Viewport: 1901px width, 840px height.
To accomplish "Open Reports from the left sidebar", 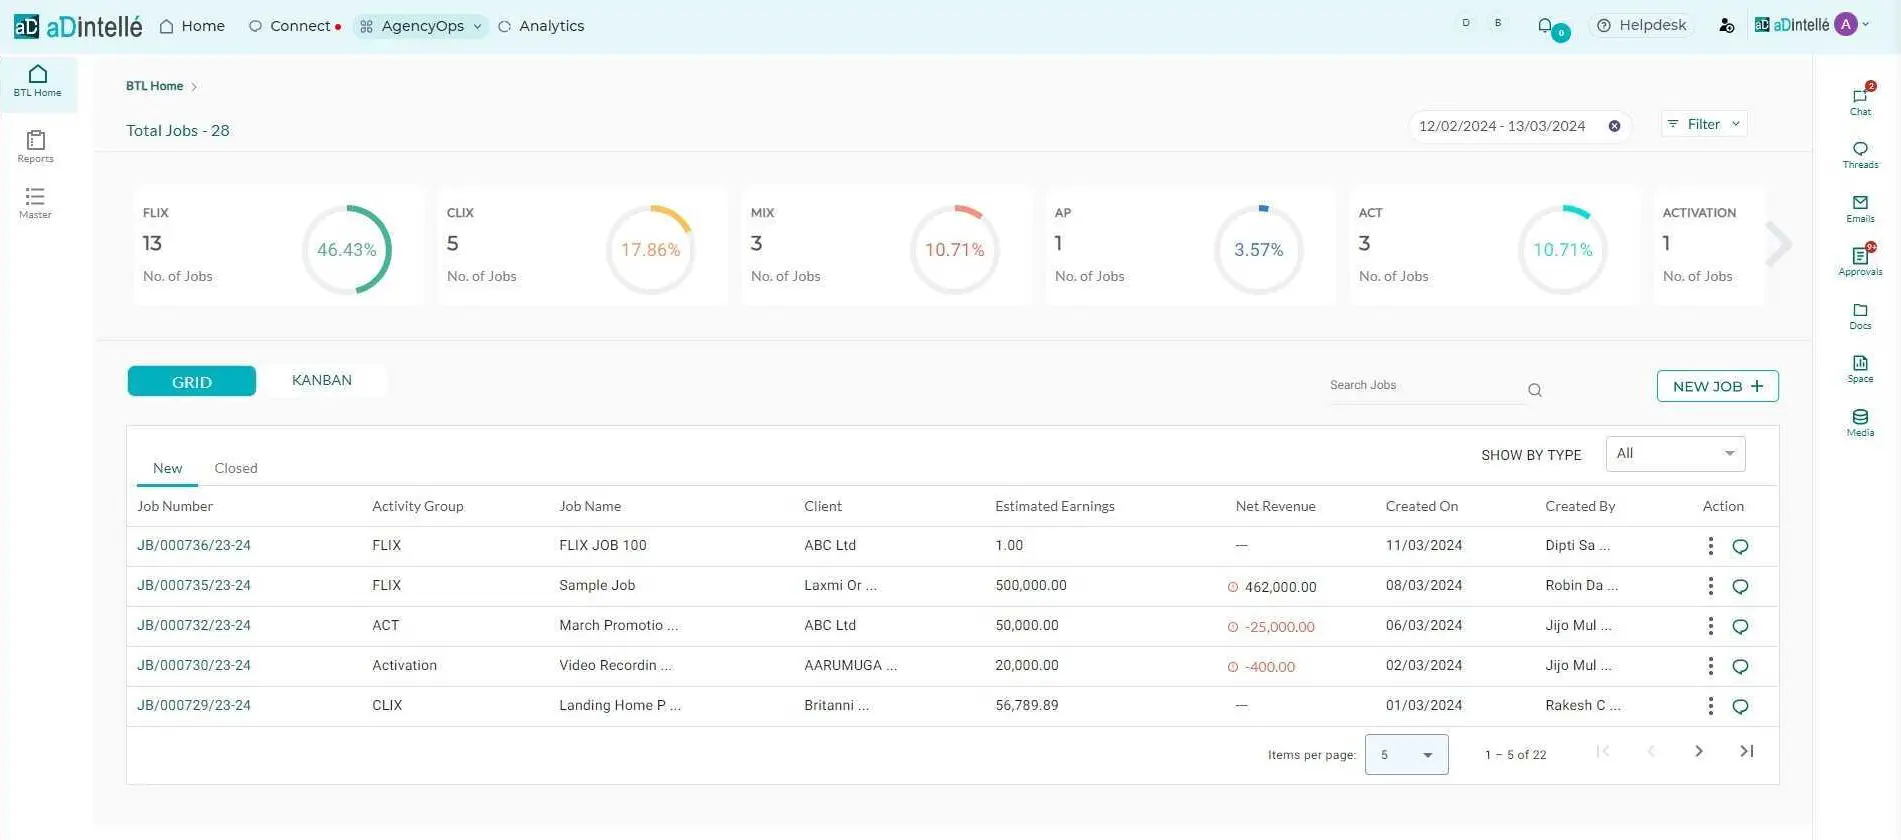I will click(x=35, y=146).
